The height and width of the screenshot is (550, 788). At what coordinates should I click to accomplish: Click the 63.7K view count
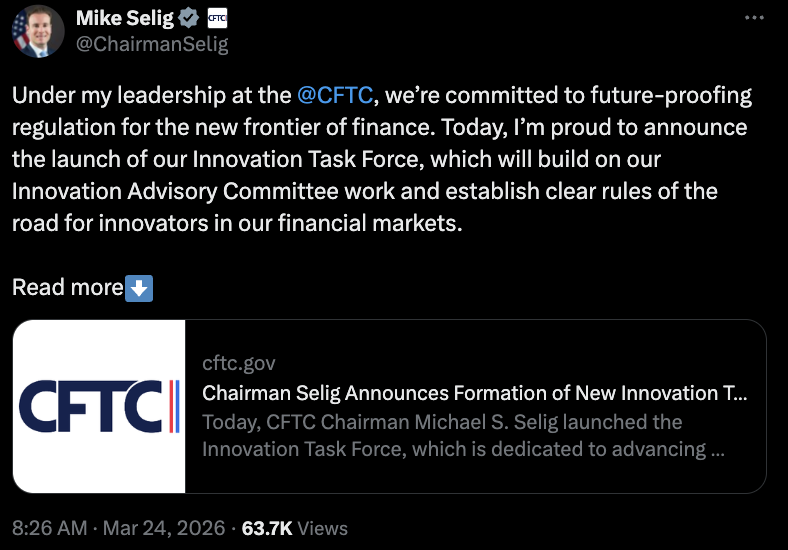(267, 527)
